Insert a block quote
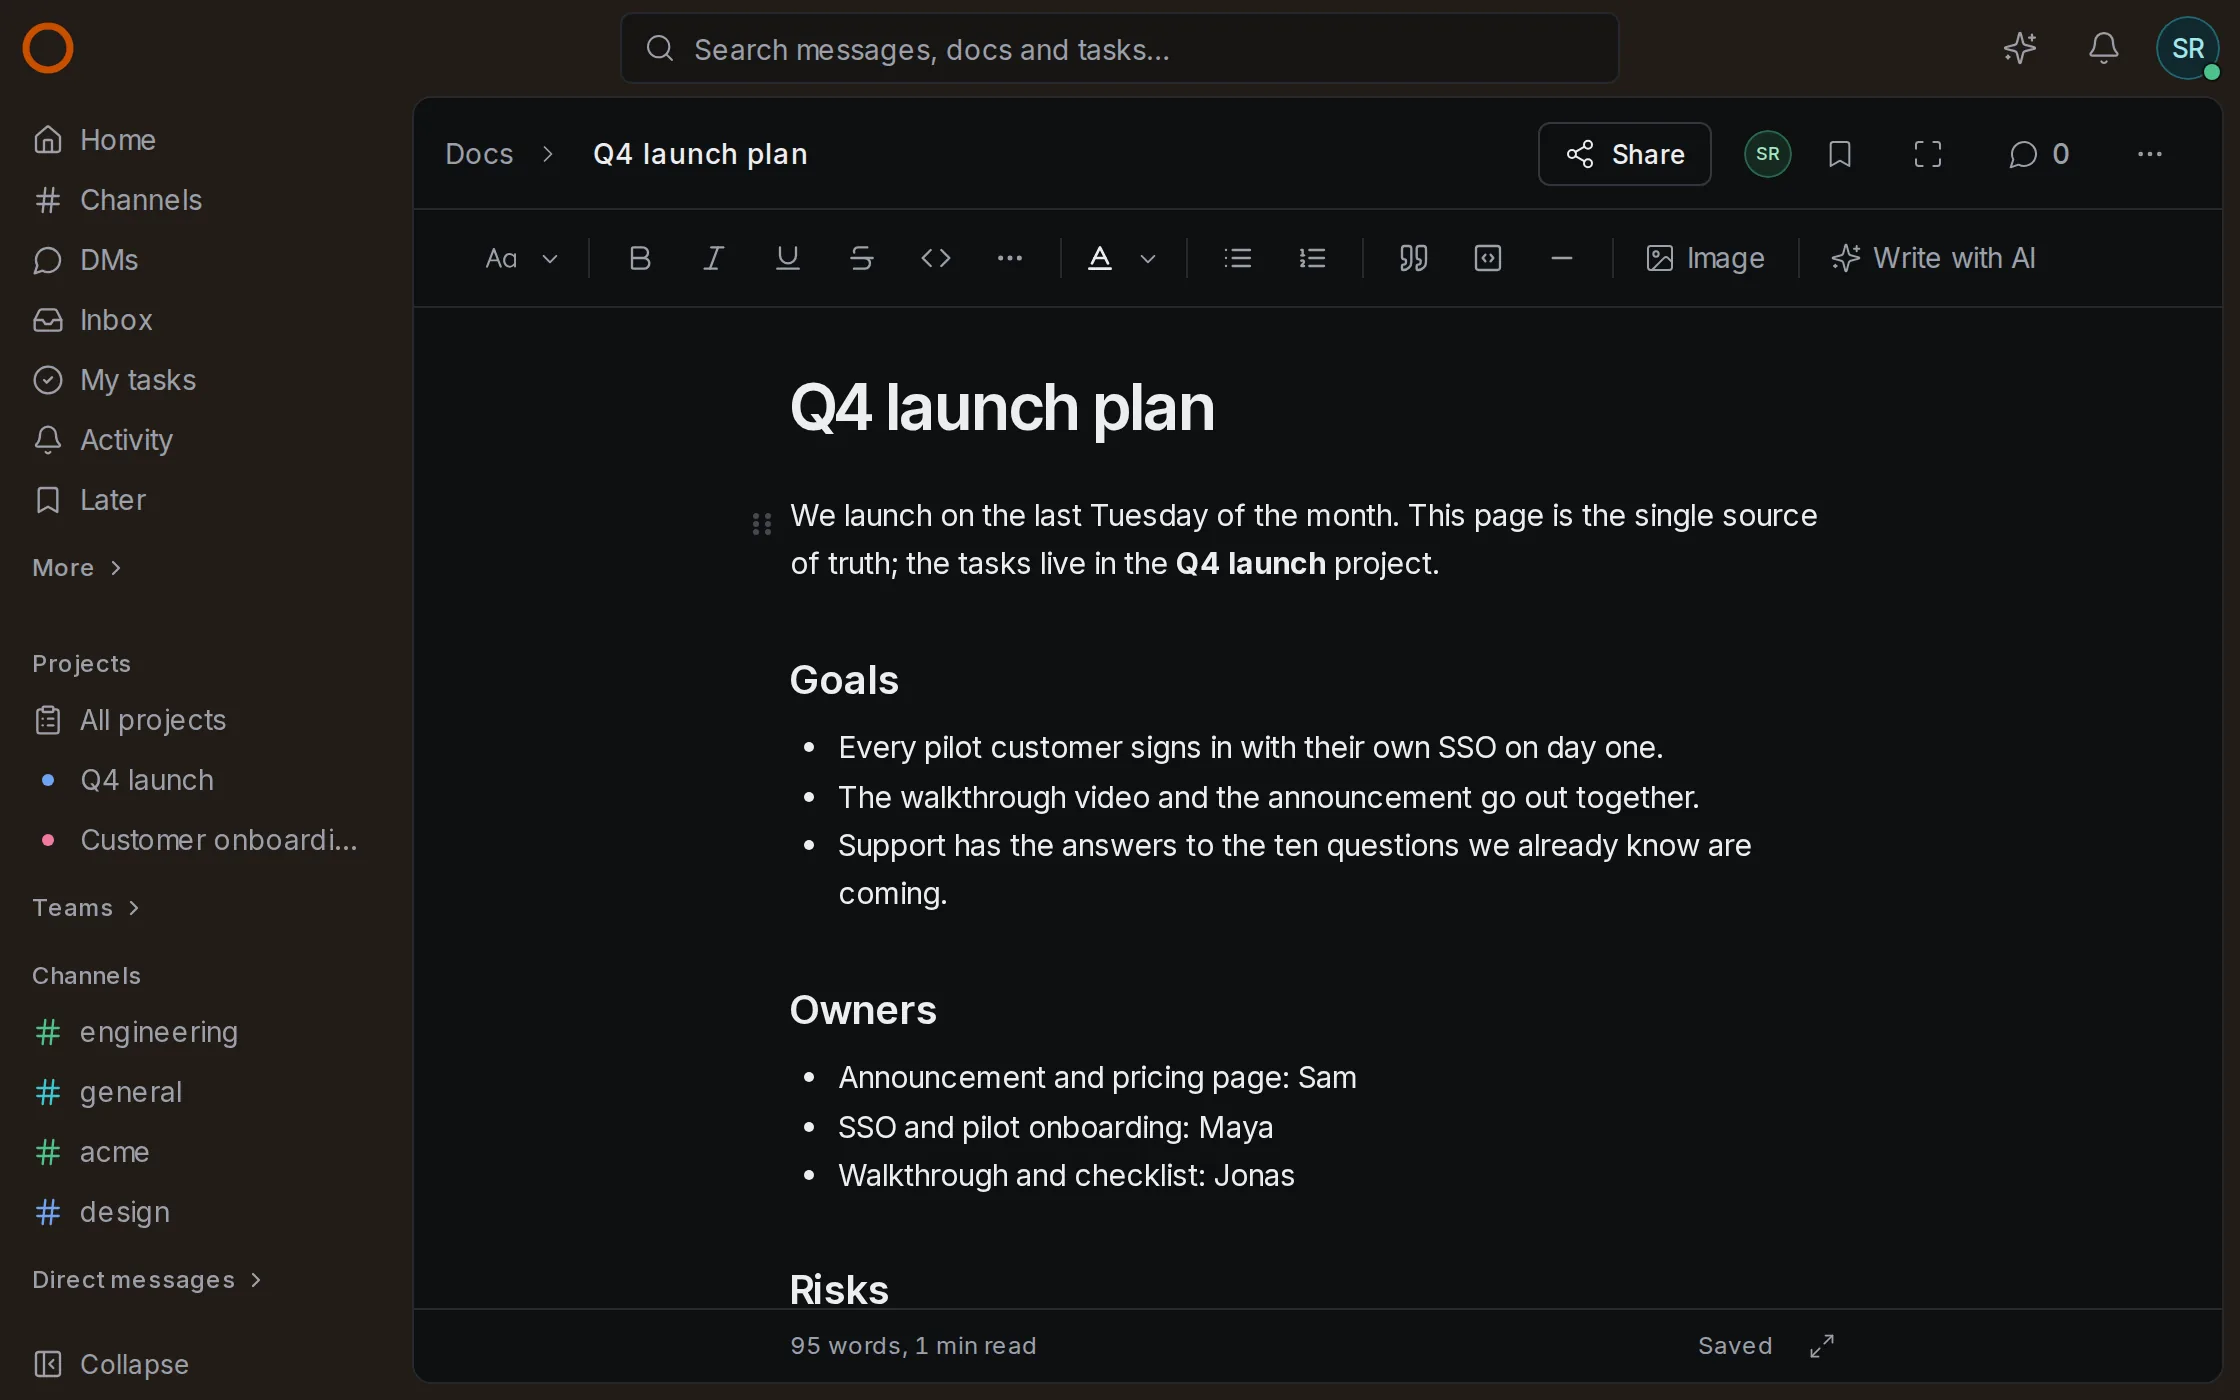Image resolution: width=2240 pixels, height=1400 pixels. [1414, 258]
